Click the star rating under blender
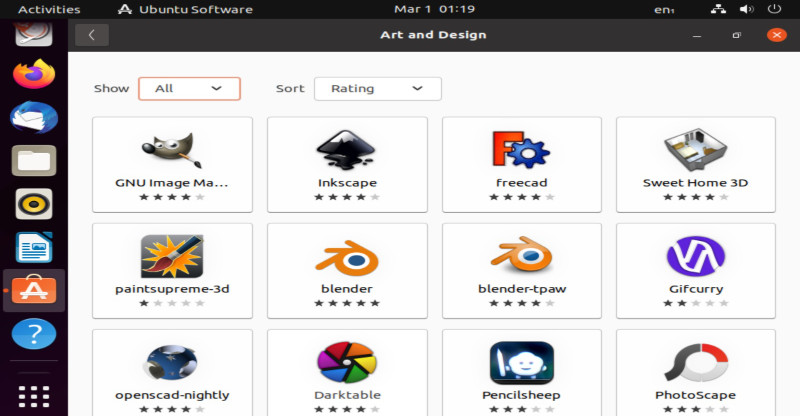 point(347,303)
